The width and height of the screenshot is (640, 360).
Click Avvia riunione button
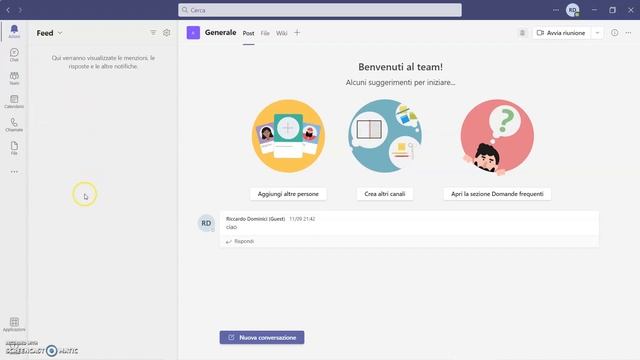[562, 33]
